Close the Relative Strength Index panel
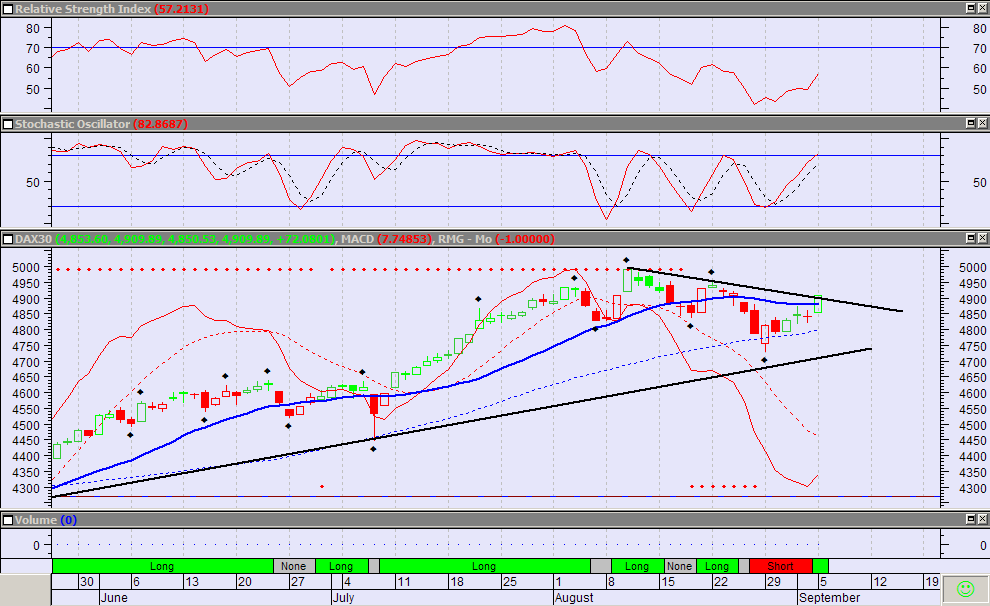This screenshot has width=990, height=606. [982, 8]
